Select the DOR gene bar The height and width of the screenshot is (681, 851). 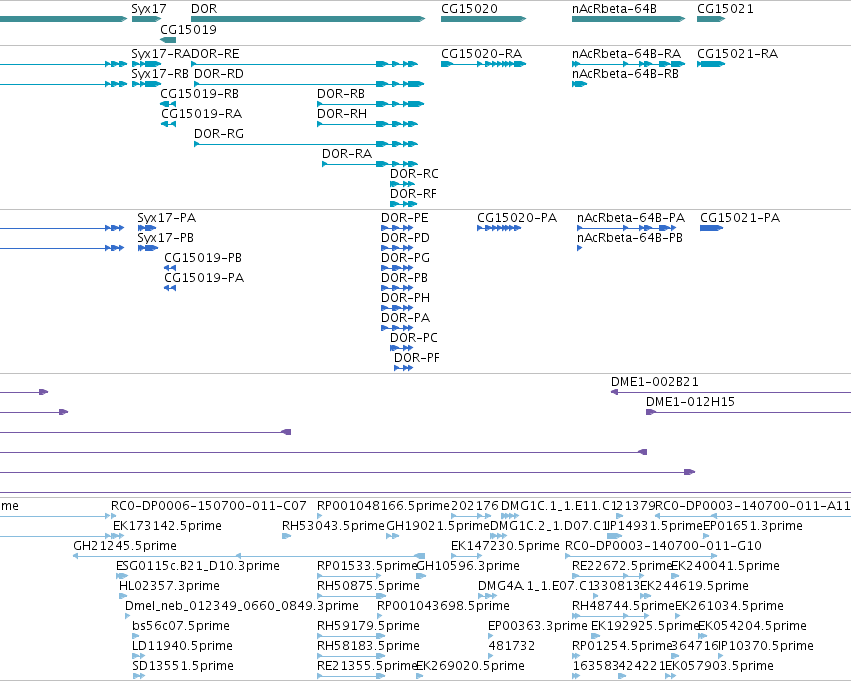click(x=308, y=19)
